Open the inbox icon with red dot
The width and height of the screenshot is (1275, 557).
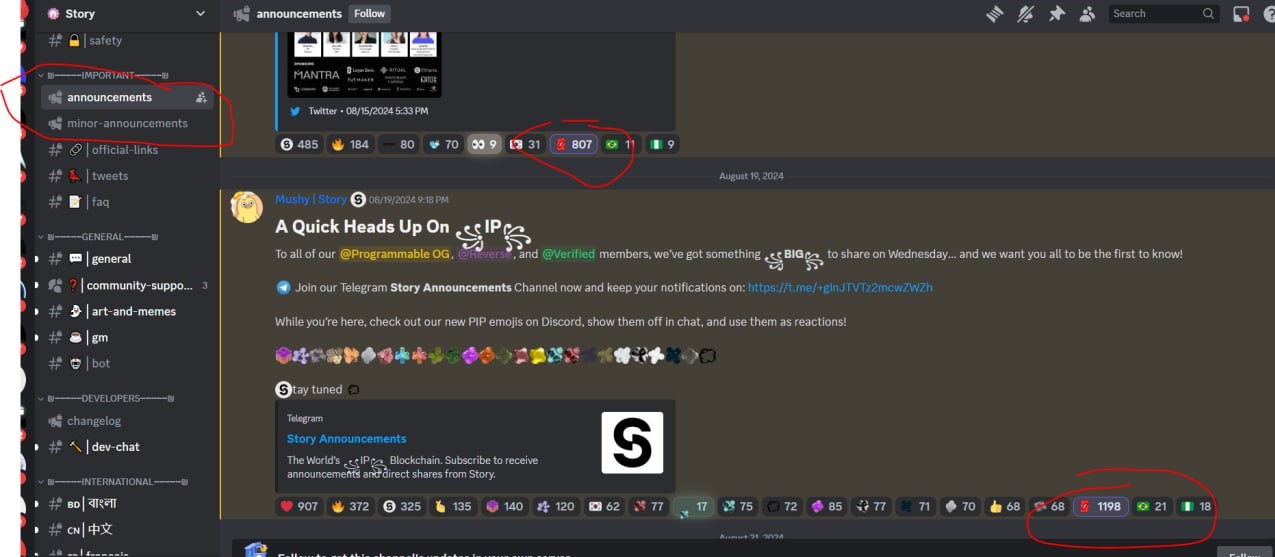pos(1241,14)
